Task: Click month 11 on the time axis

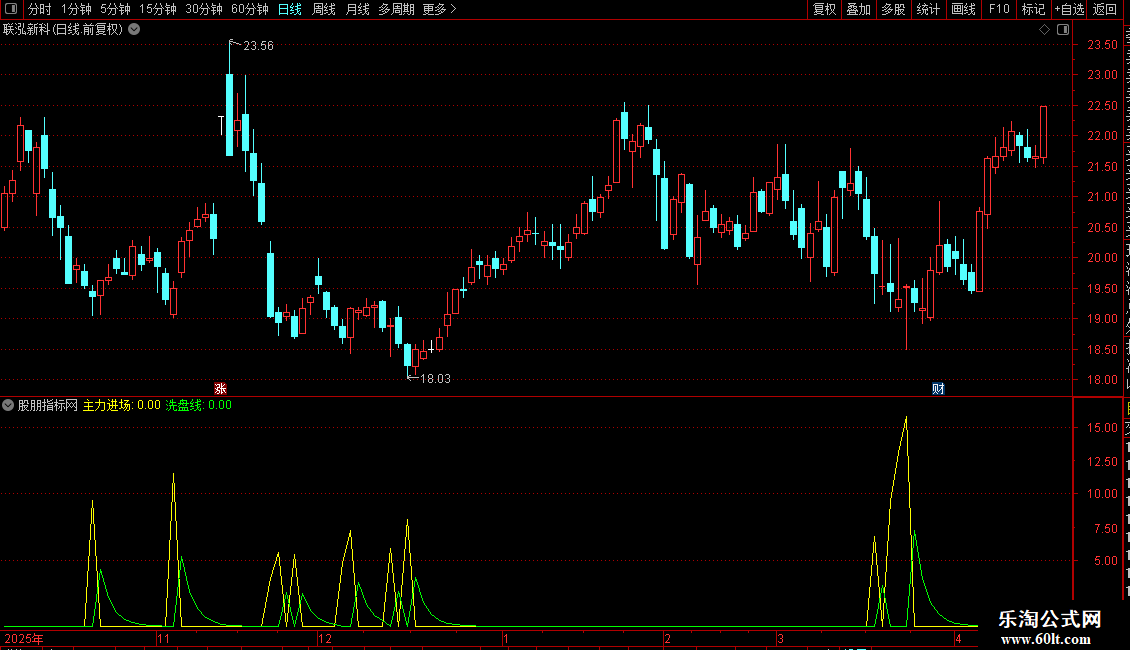Action: (x=164, y=638)
